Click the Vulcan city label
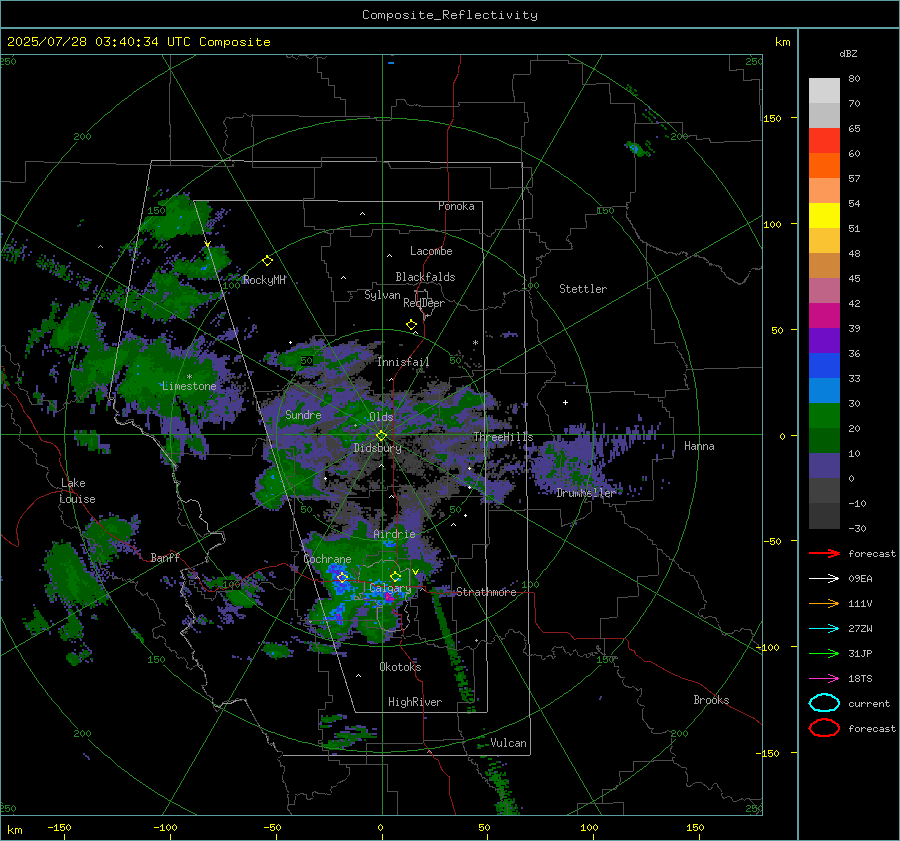 click(x=508, y=743)
